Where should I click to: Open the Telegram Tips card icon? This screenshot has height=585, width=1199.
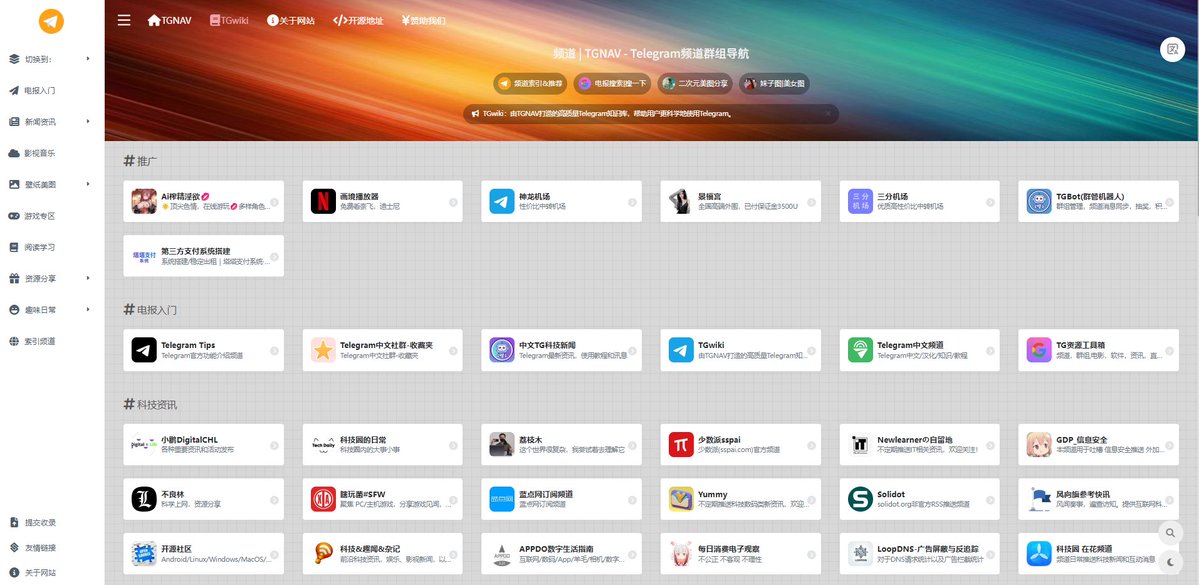[144, 349]
